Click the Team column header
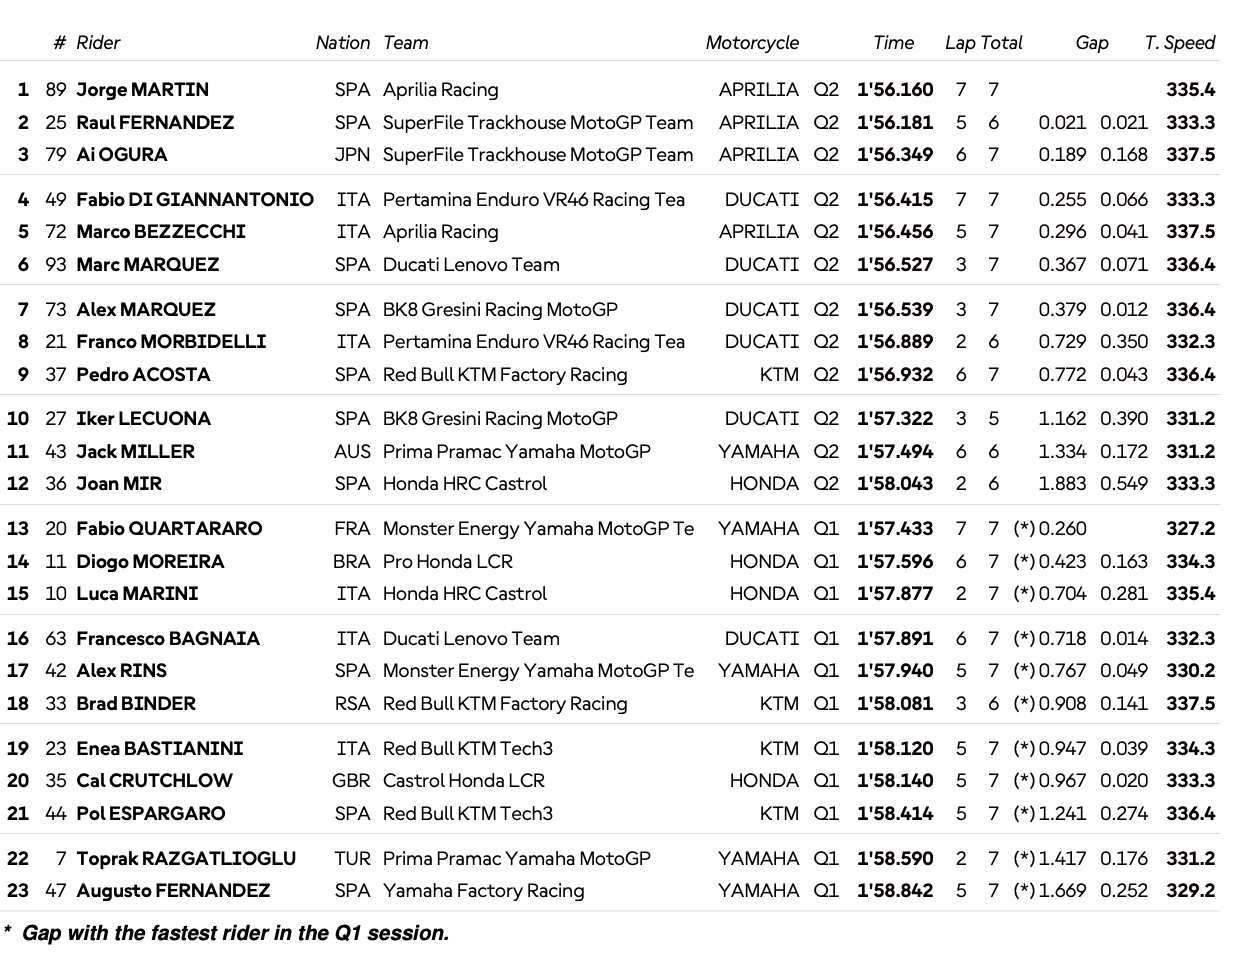 [x=405, y=43]
